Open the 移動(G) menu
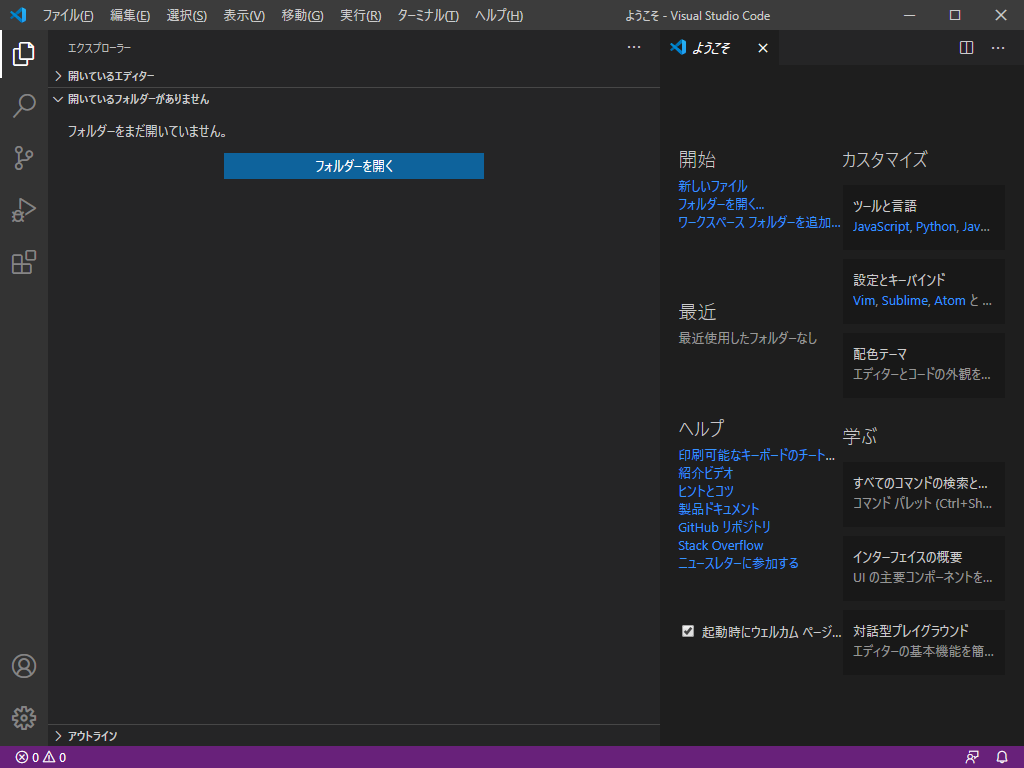Screen dimensions: 1024x768 302,15
